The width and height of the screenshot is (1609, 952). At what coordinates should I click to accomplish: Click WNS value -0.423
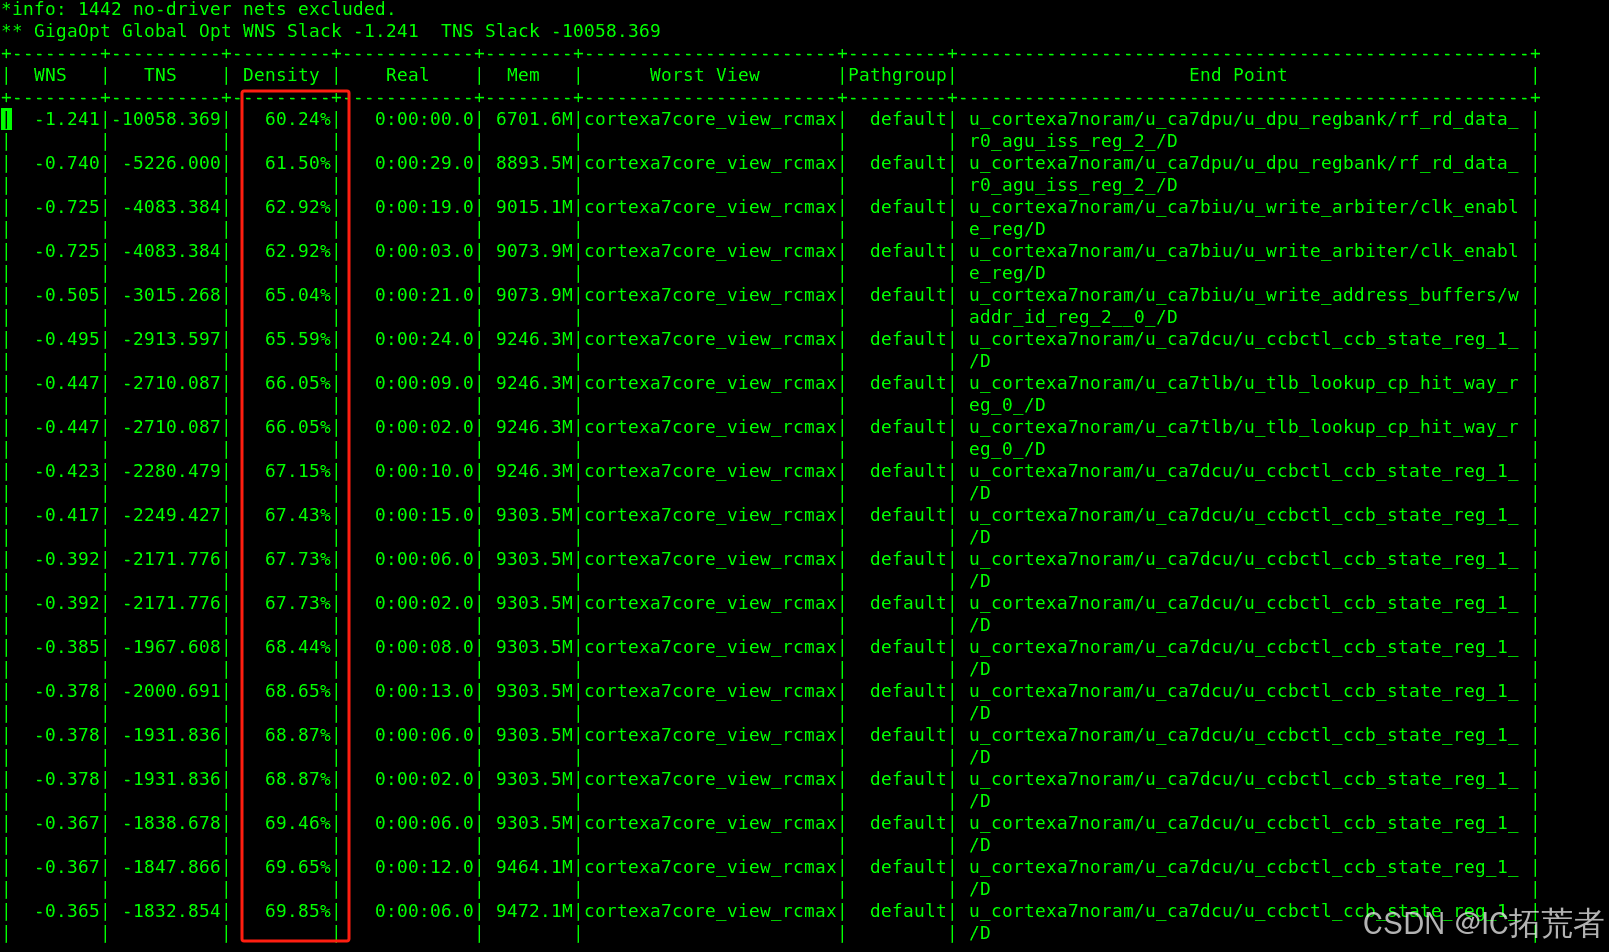[67, 471]
